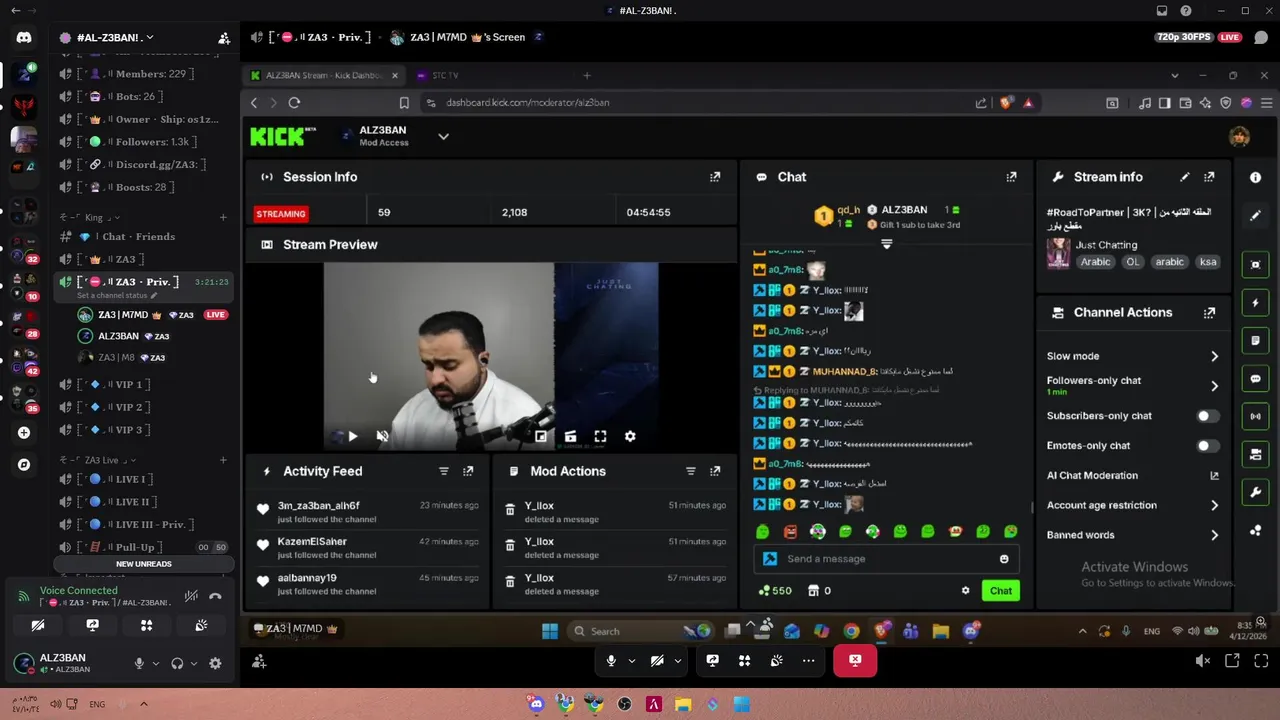Open the Activity Feed filter icon
This screenshot has width=1280, height=720.
click(443, 471)
